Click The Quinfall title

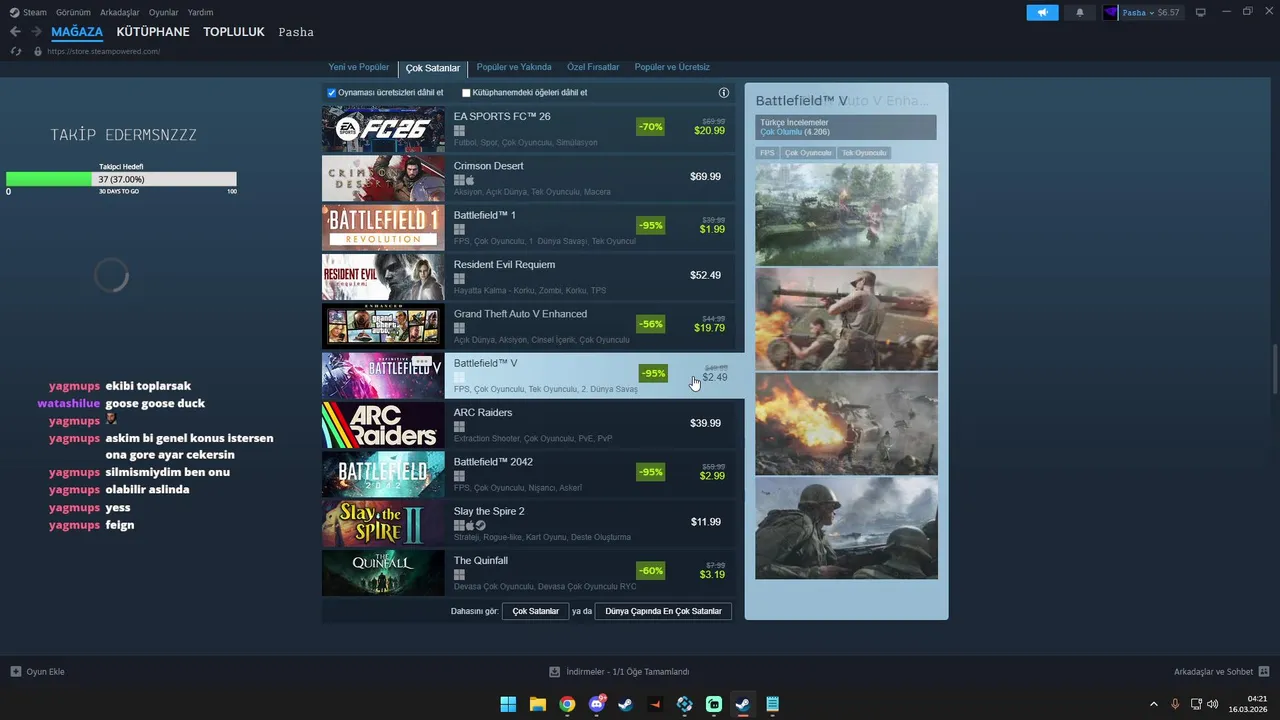click(481, 561)
